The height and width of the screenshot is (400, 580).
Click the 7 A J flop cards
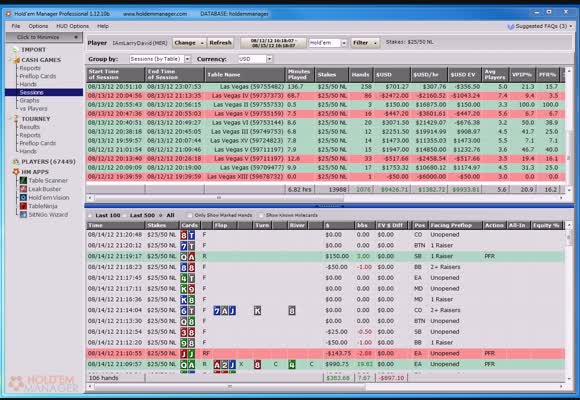(225, 311)
